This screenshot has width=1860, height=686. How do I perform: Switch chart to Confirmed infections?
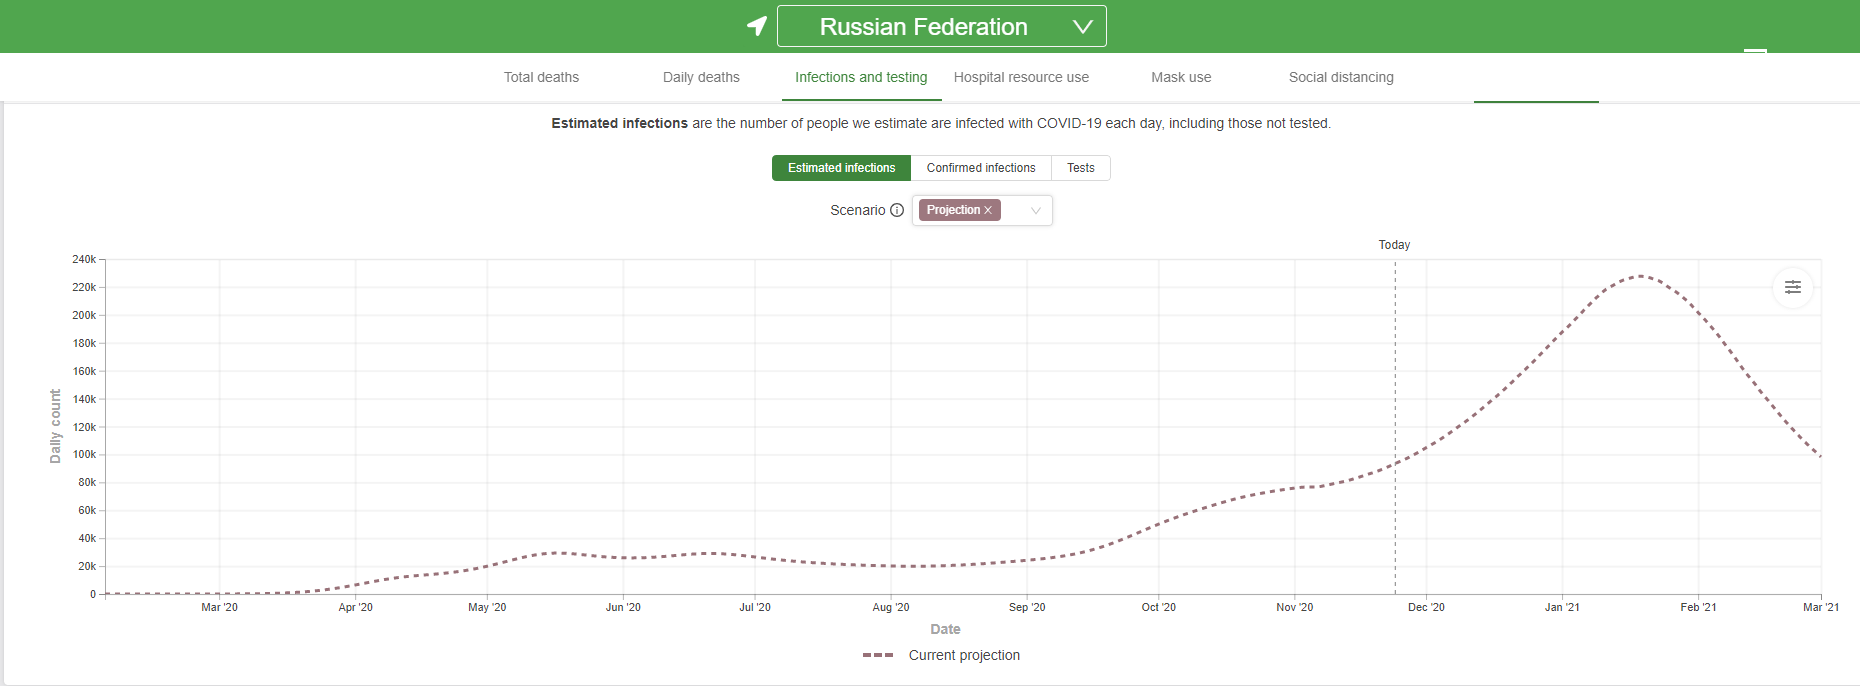pos(980,168)
